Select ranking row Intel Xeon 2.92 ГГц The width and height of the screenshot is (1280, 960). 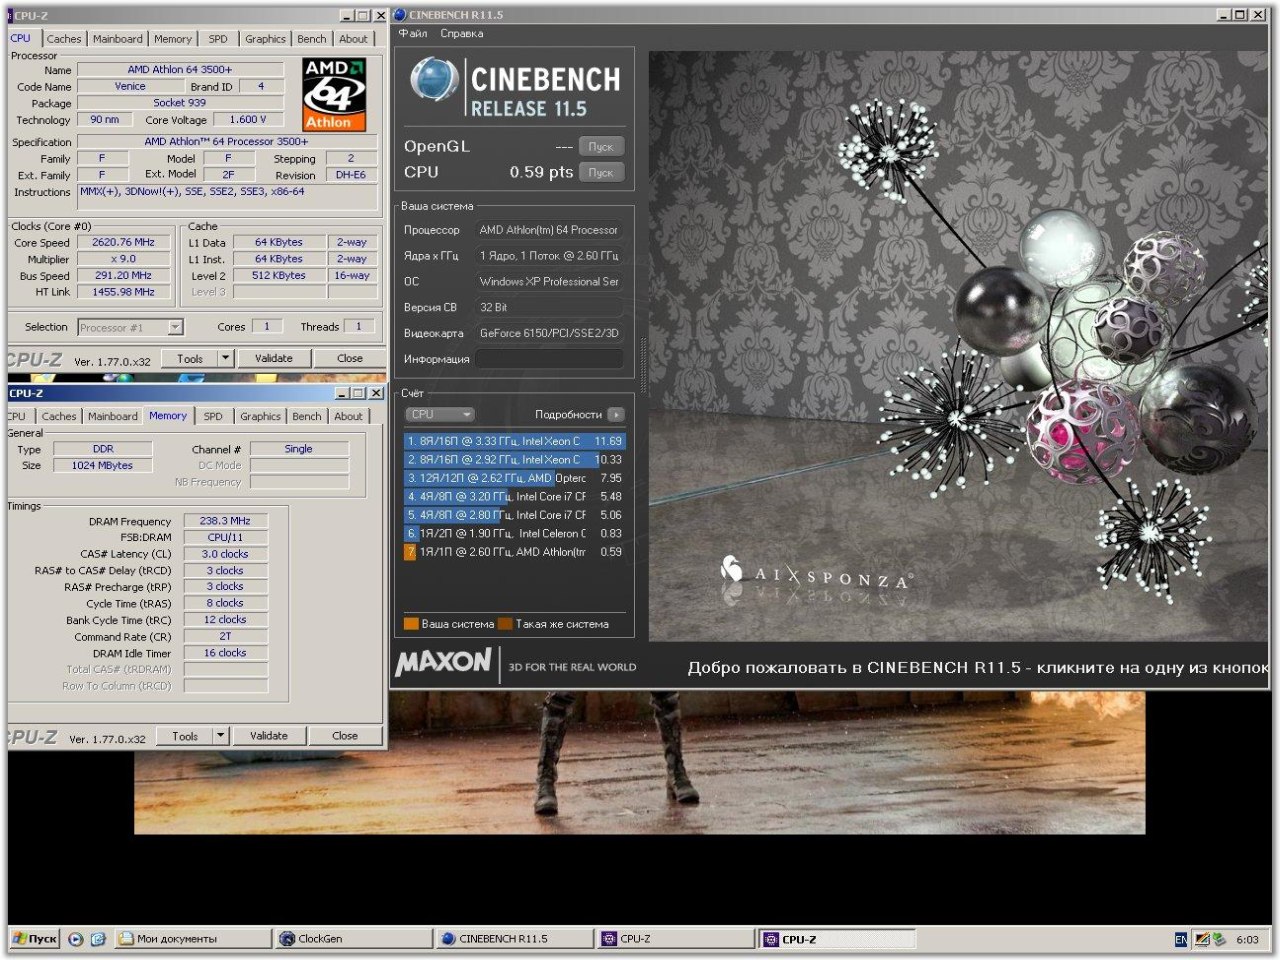coord(514,460)
